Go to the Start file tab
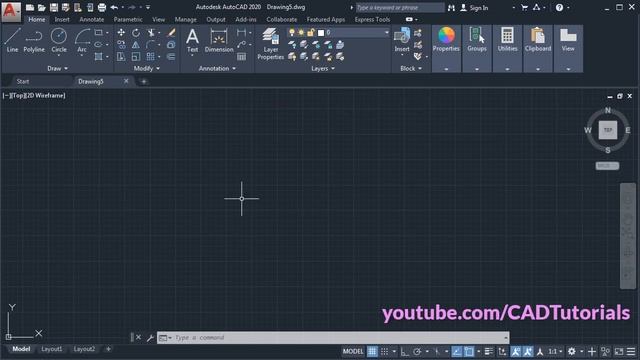 pos(23,81)
